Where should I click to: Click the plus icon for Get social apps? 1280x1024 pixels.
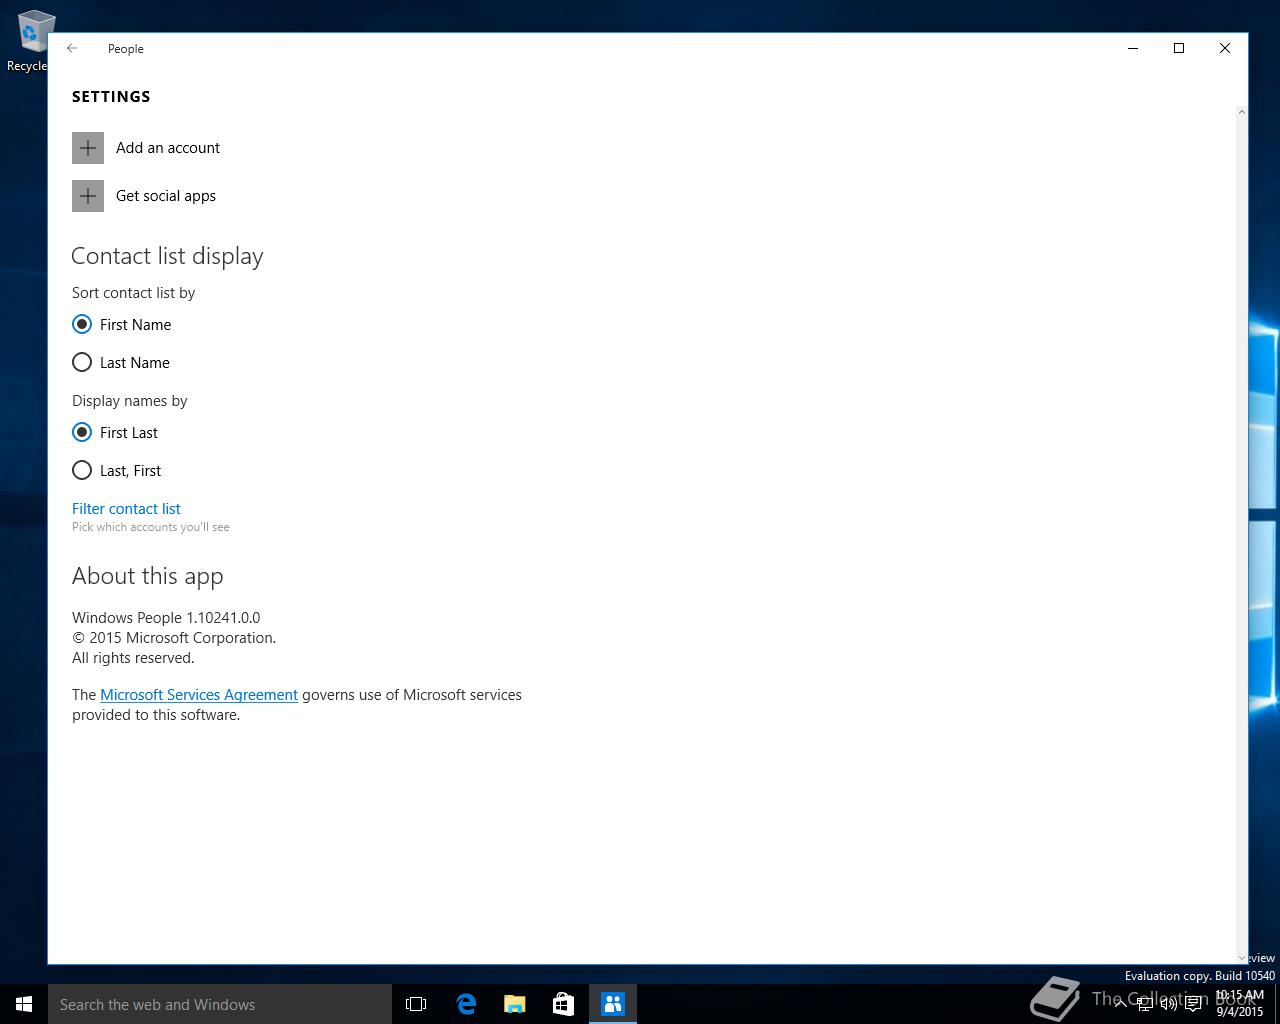[x=88, y=196]
